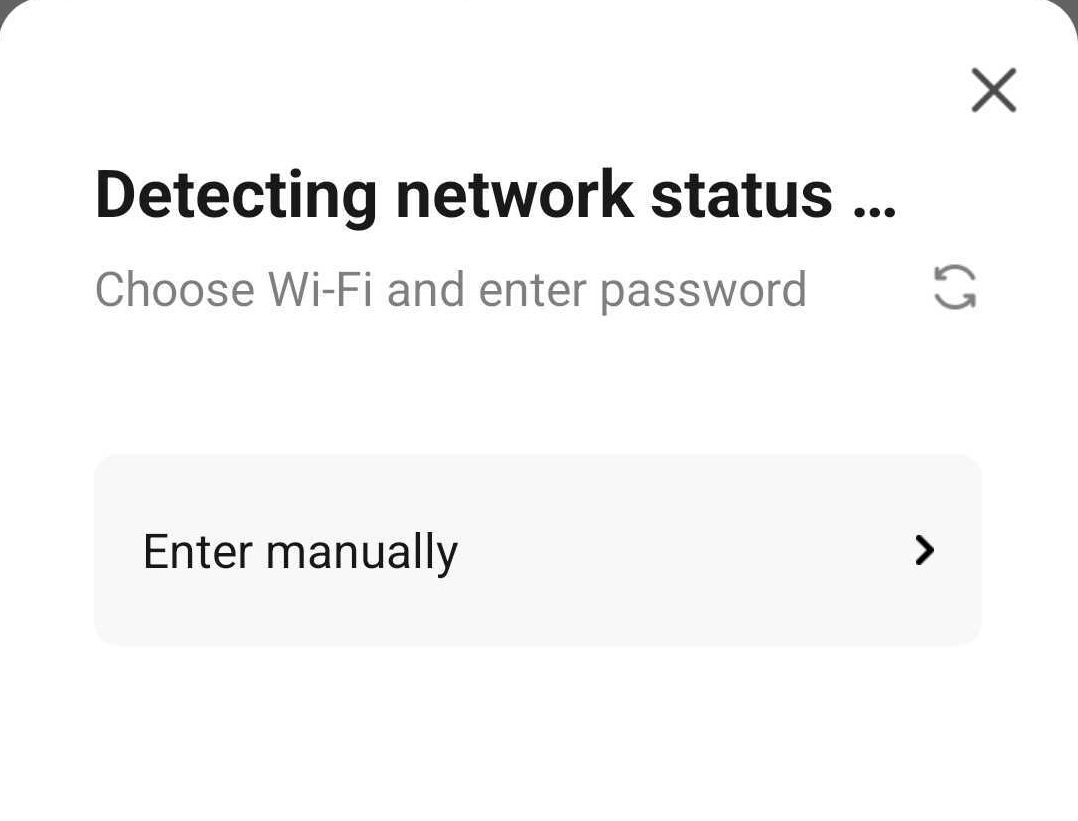This screenshot has height=821, width=1078.
Task: Click the word 'Detecting' in the title
Action: click(x=236, y=194)
